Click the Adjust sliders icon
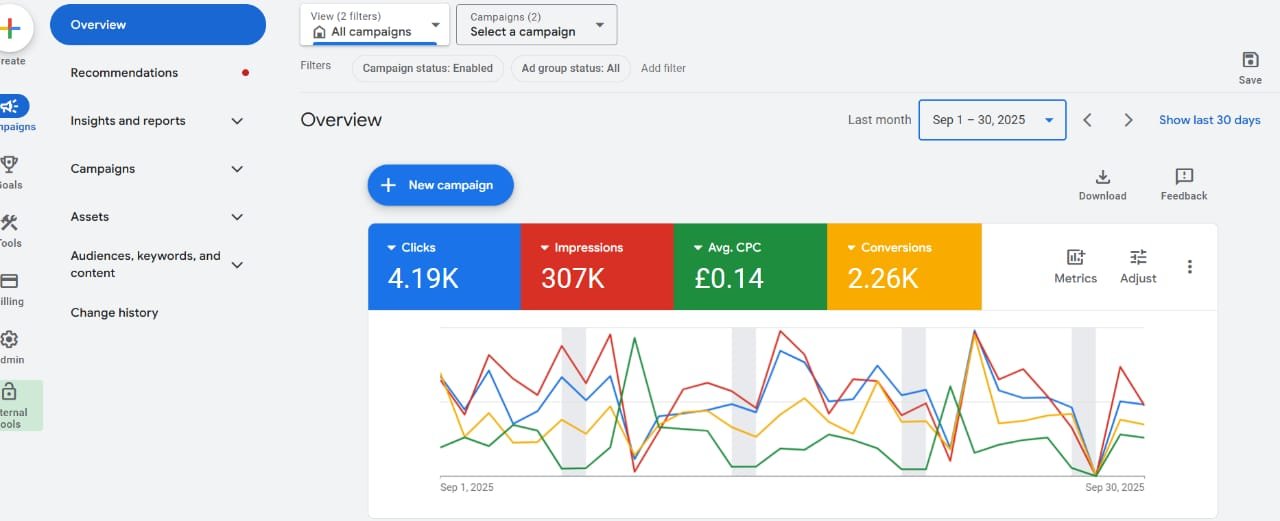 click(x=1138, y=258)
